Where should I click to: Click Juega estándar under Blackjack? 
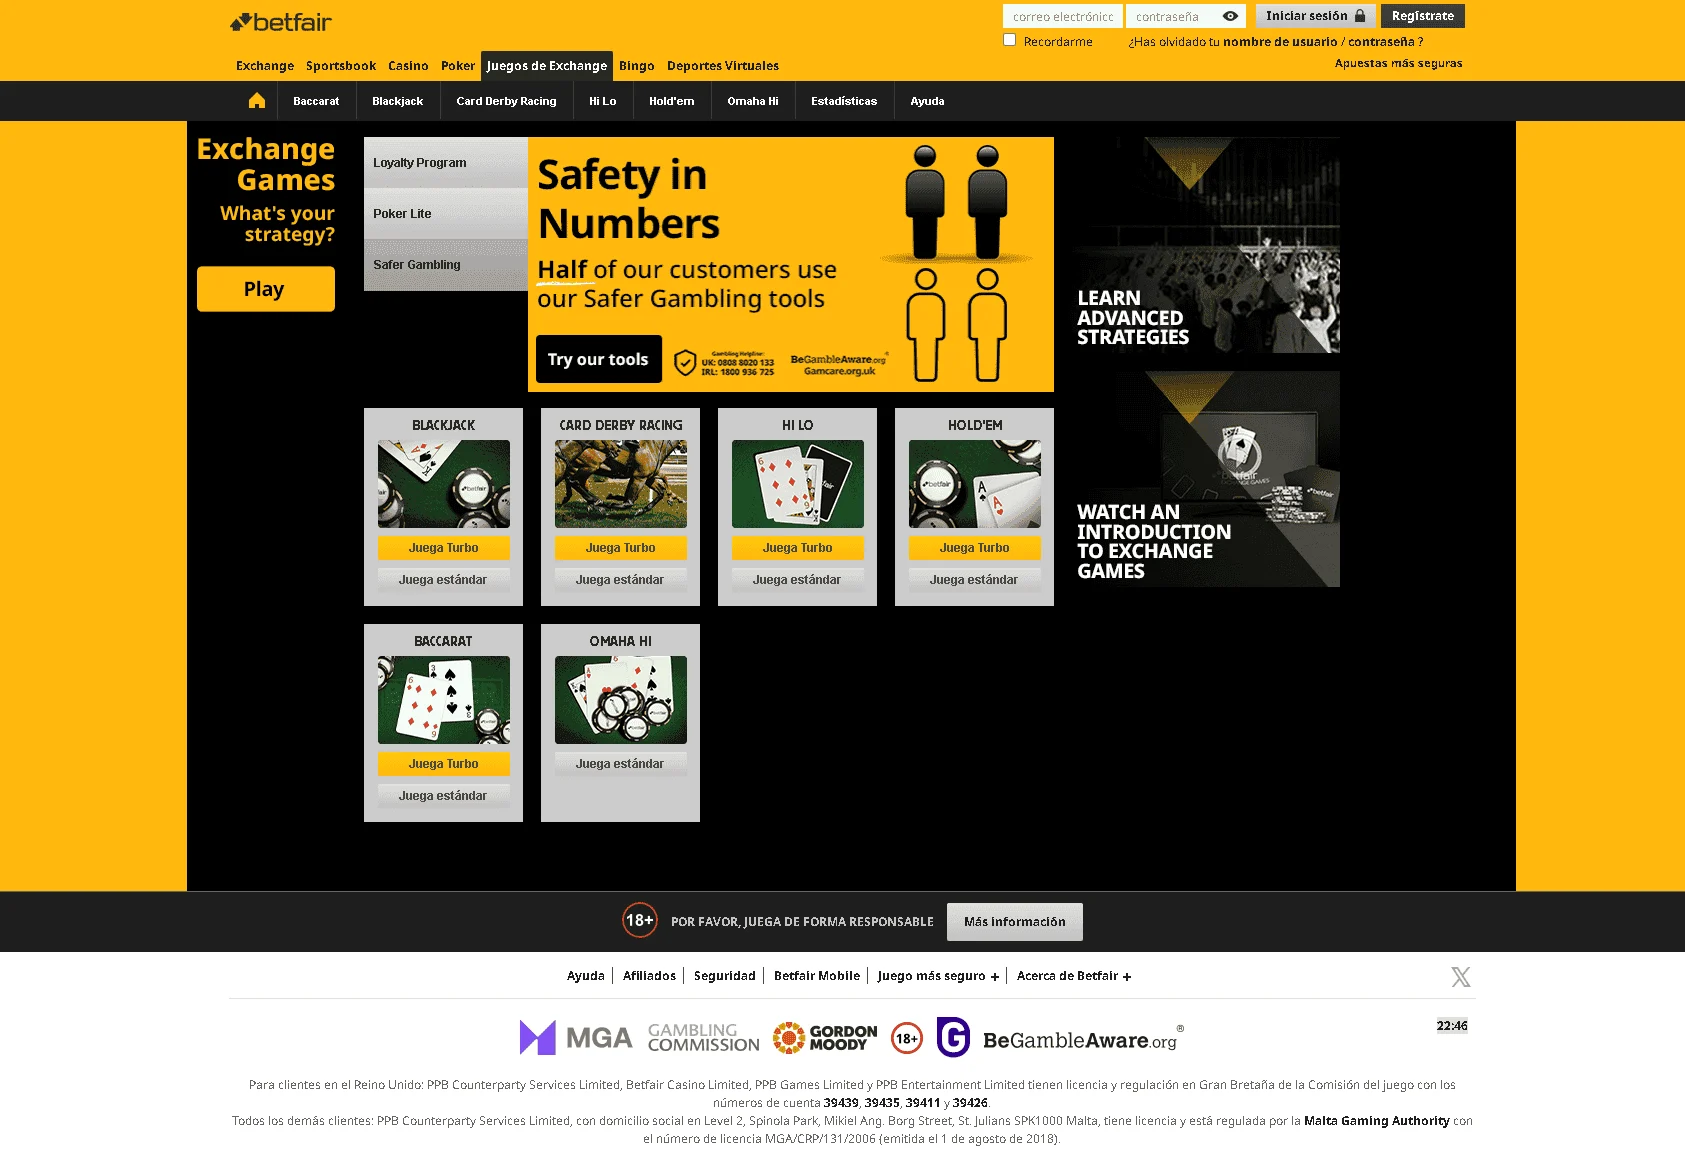click(444, 580)
